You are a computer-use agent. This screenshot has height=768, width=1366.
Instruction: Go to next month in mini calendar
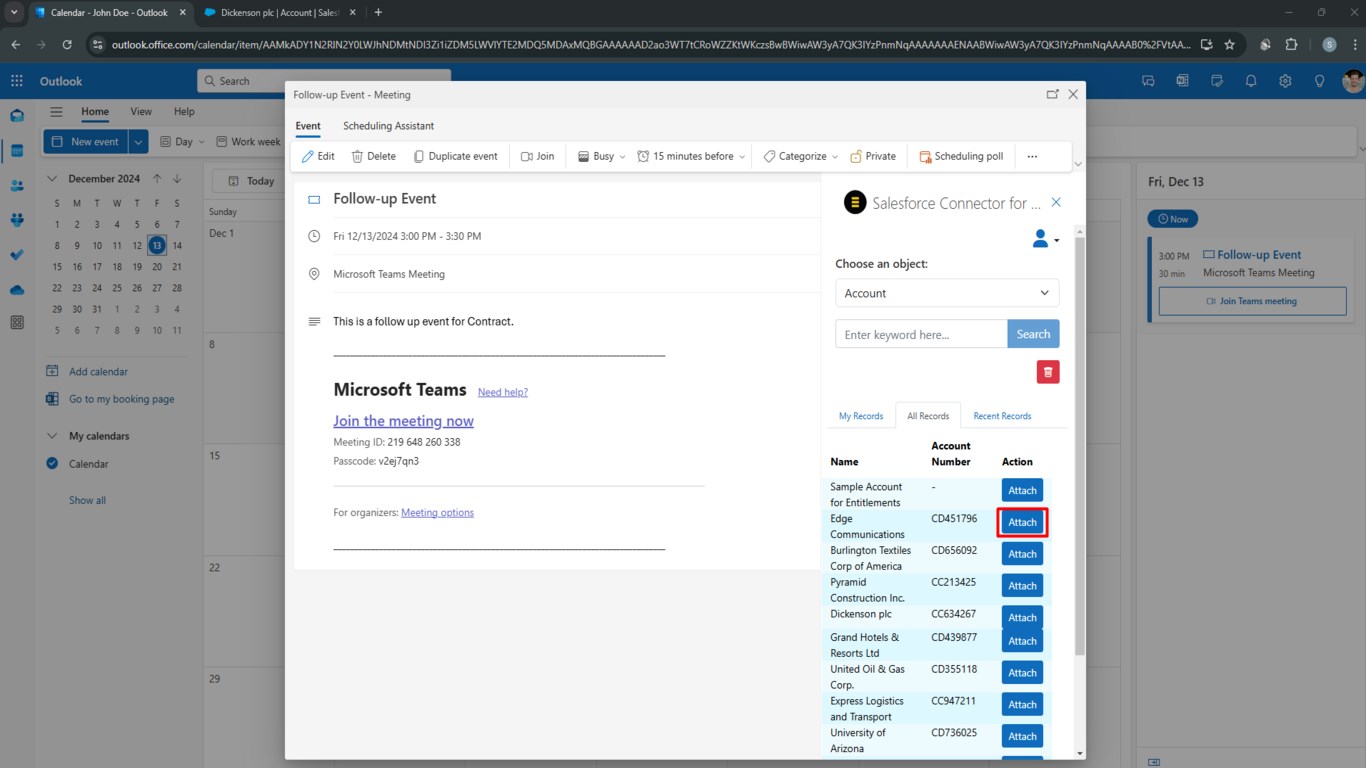coord(177,179)
